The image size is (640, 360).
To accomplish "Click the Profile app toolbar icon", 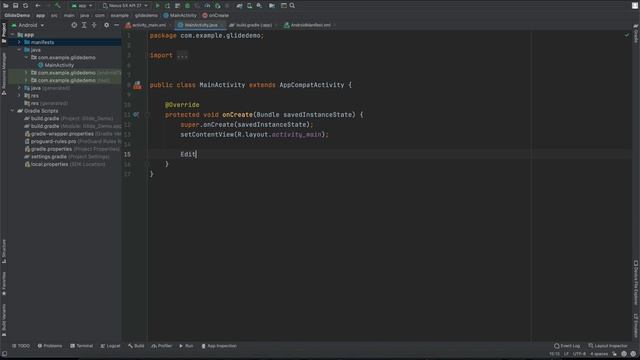I will [x=207, y=6].
